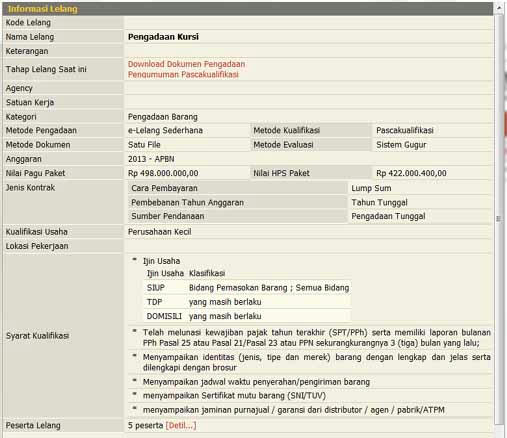The image size is (507, 438).
Task: Select the 'Pengadaan Tunggal' value
Action: pos(388,216)
